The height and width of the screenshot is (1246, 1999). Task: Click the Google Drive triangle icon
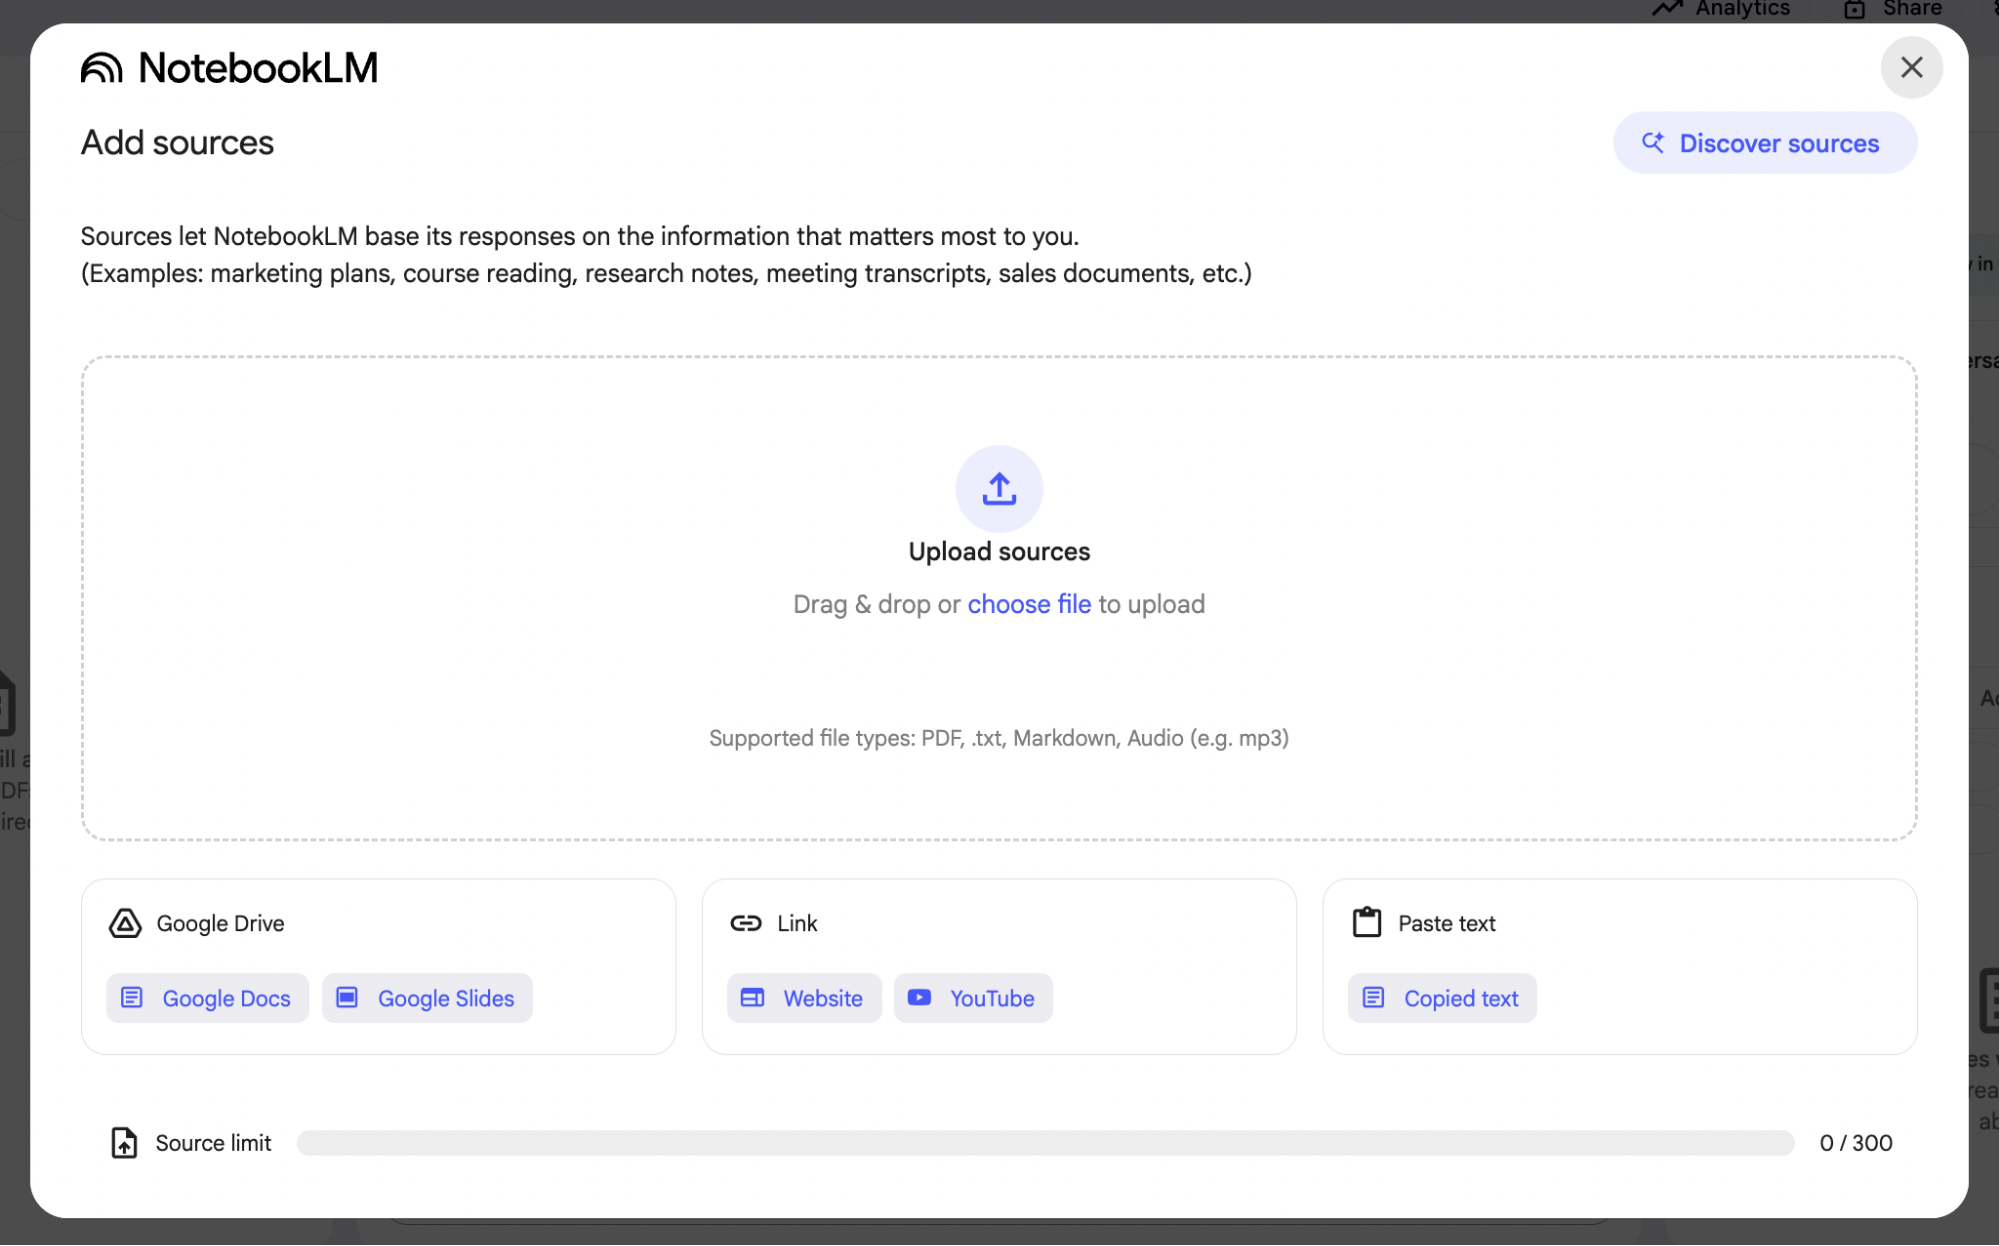125,923
